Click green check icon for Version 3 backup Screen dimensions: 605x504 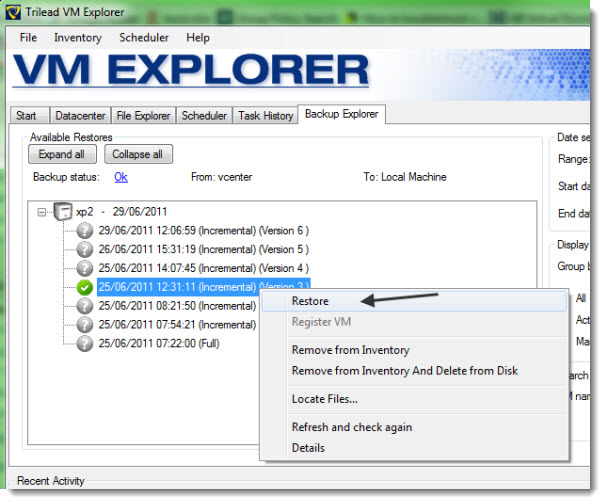click(84, 287)
